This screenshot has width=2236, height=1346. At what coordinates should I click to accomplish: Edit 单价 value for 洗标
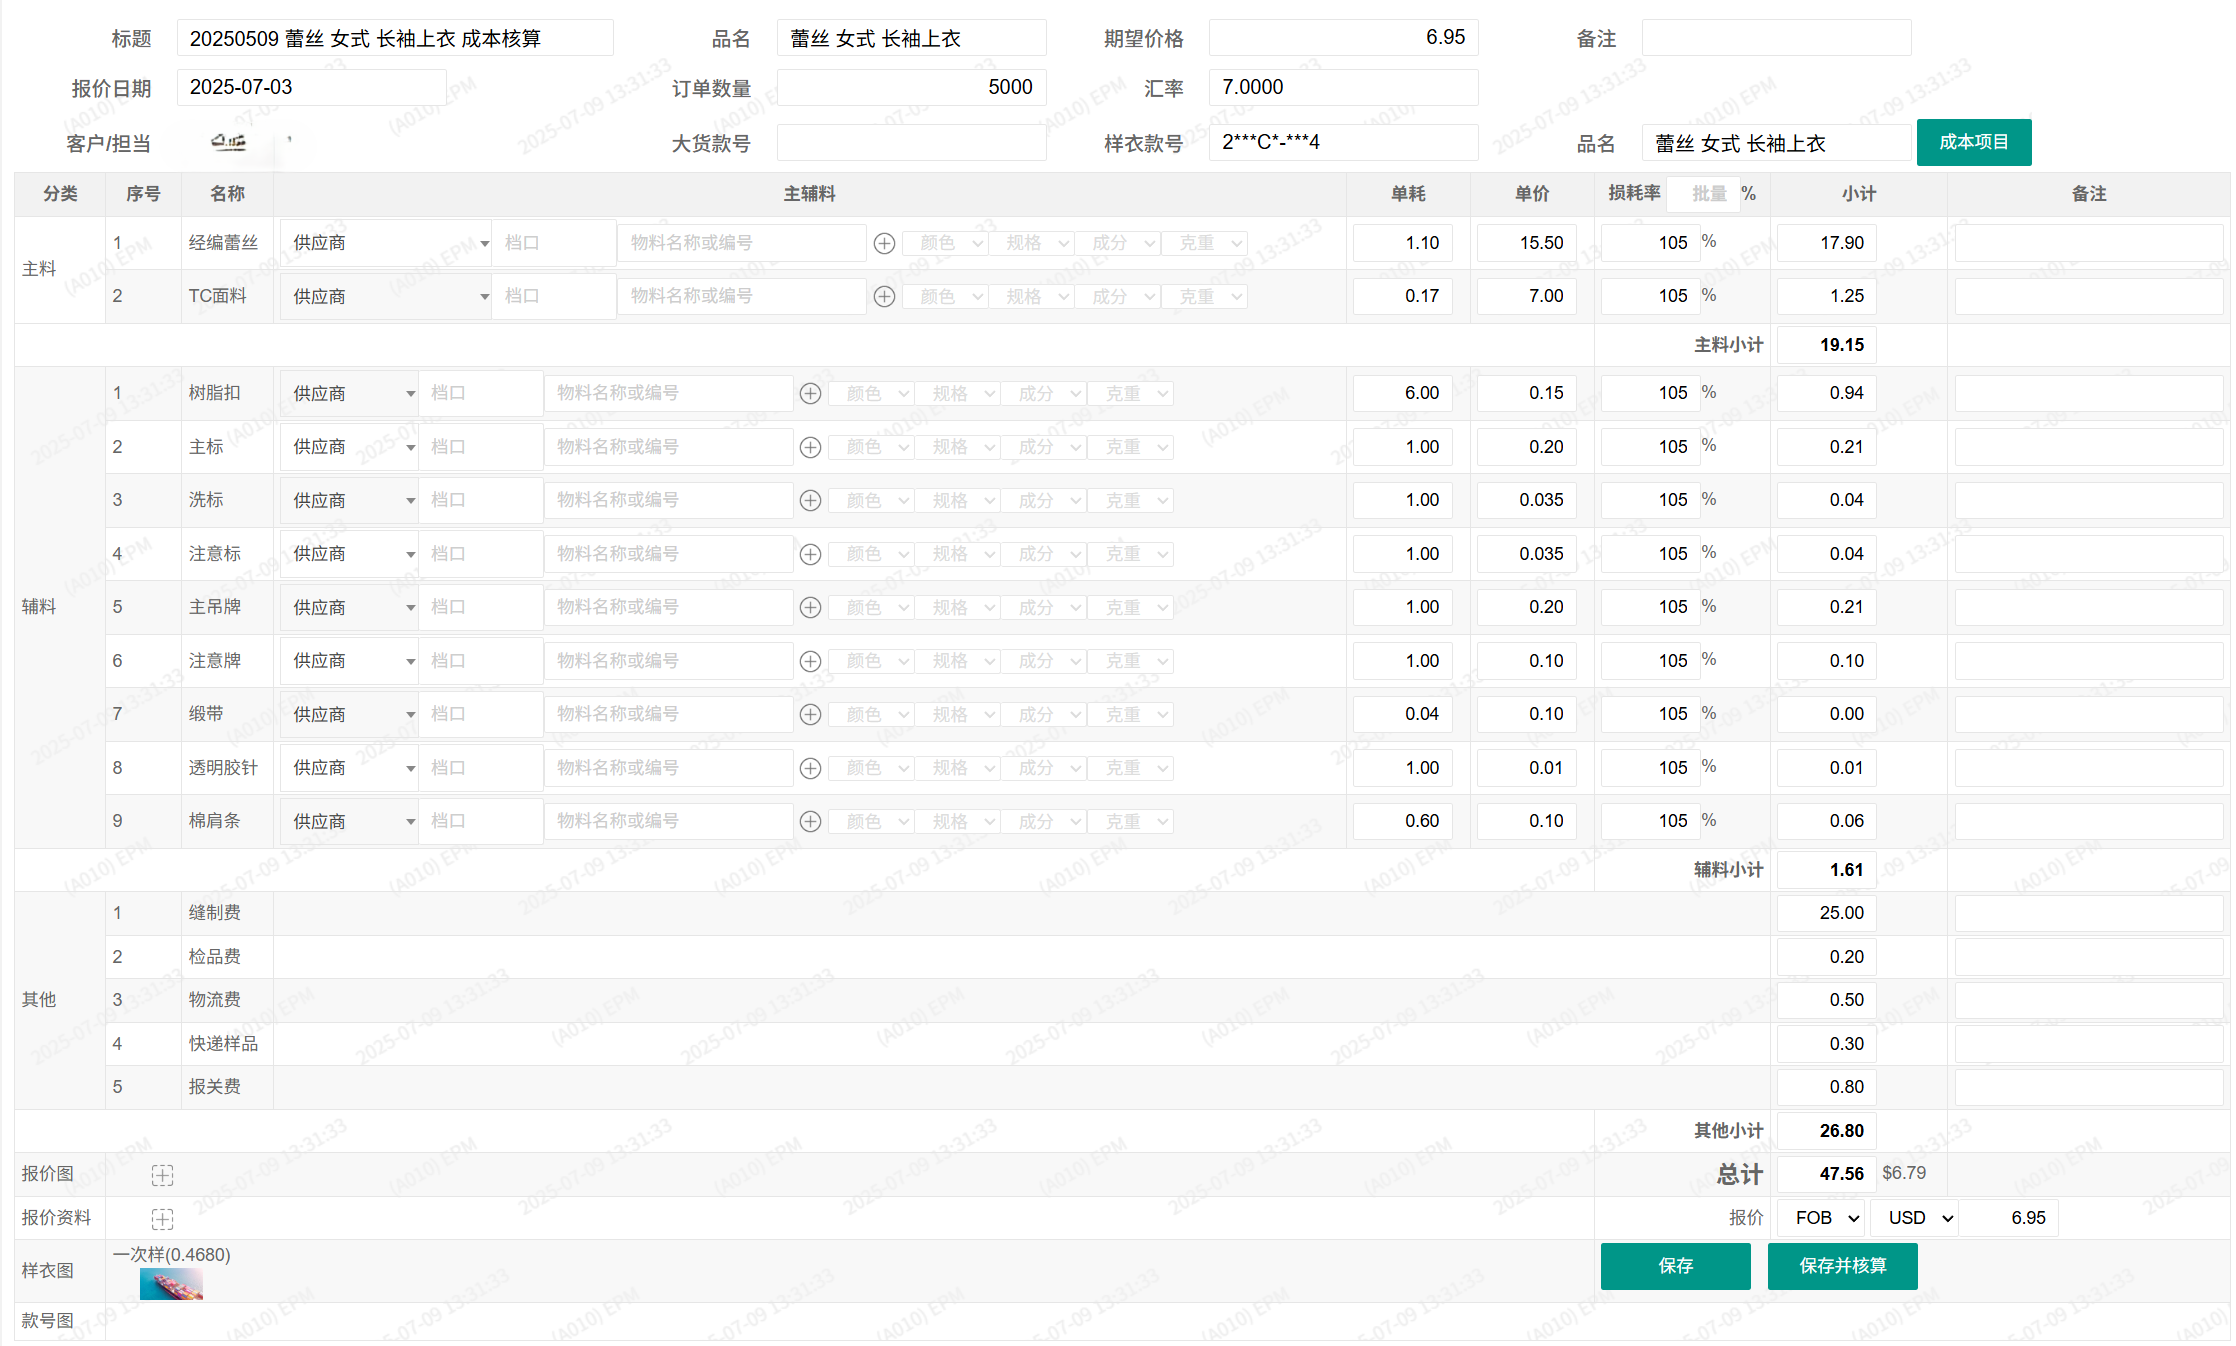click(x=1527, y=500)
